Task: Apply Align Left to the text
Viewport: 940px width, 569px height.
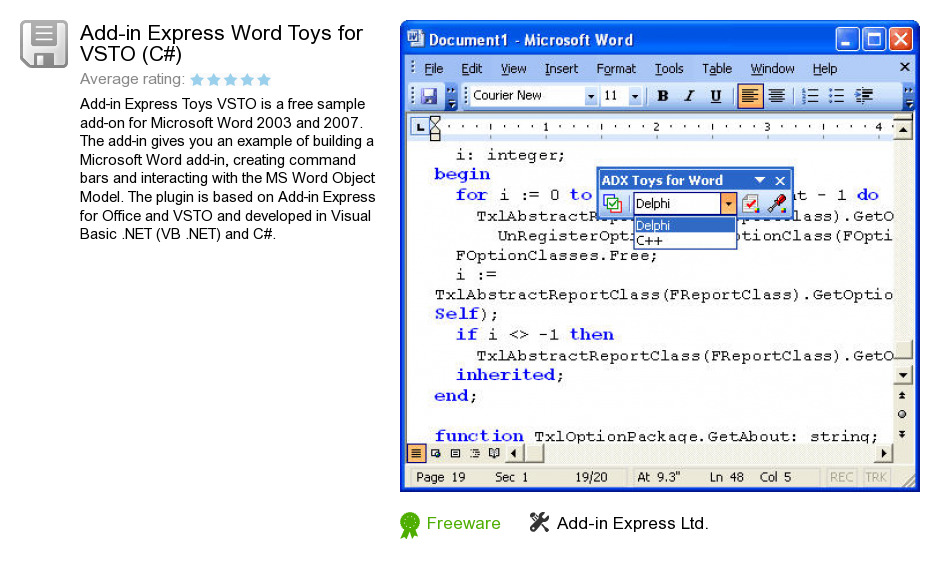Action: click(x=749, y=96)
